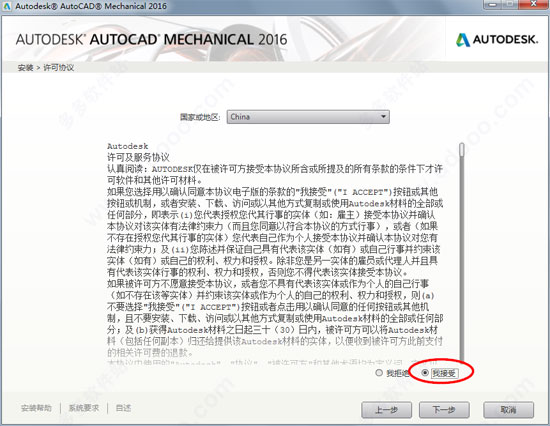Viewport: 550px width, 426px height.
Task: Close the installer window
Action: pyautogui.click(x=535, y=5)
